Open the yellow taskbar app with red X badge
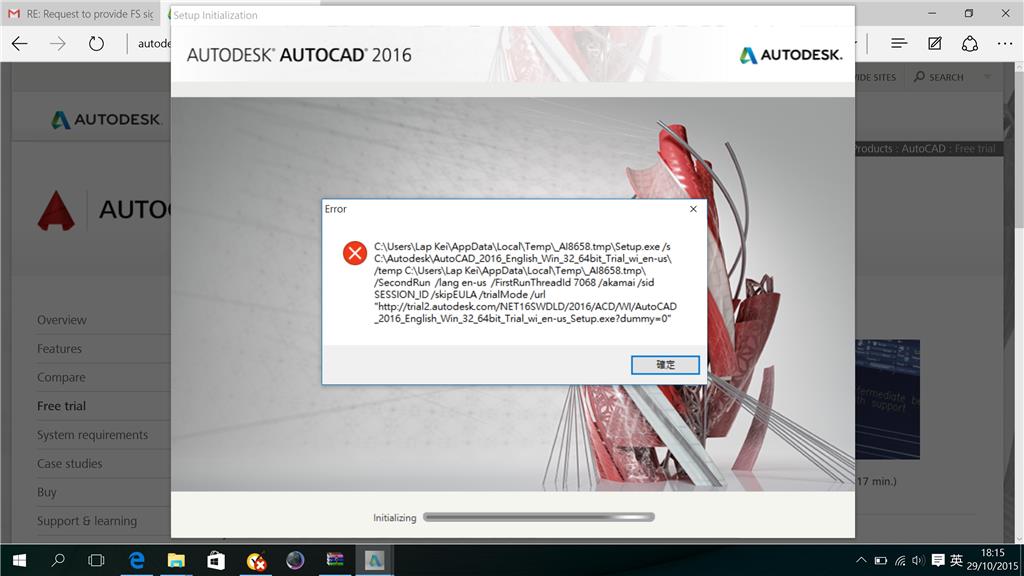Image resolution: width=1024 pixels, height=576 pixels. click(x=256, y=560)
